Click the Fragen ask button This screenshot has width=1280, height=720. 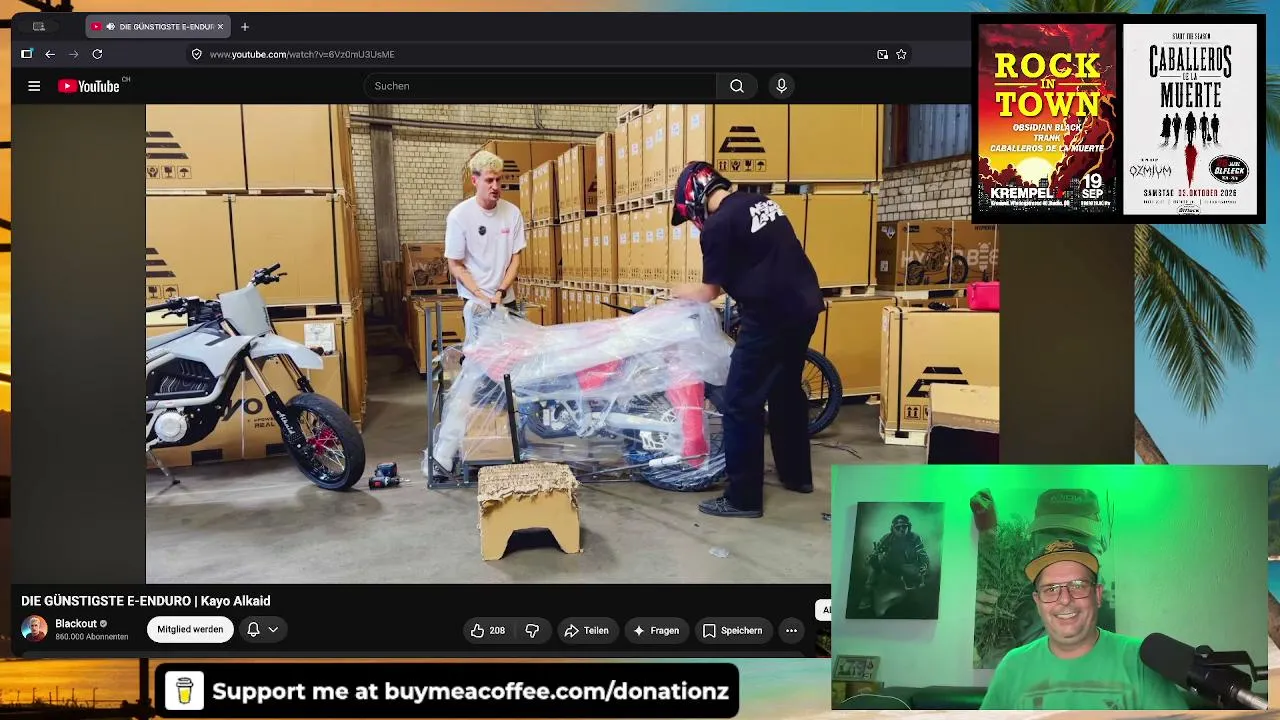tap(656, 630)
